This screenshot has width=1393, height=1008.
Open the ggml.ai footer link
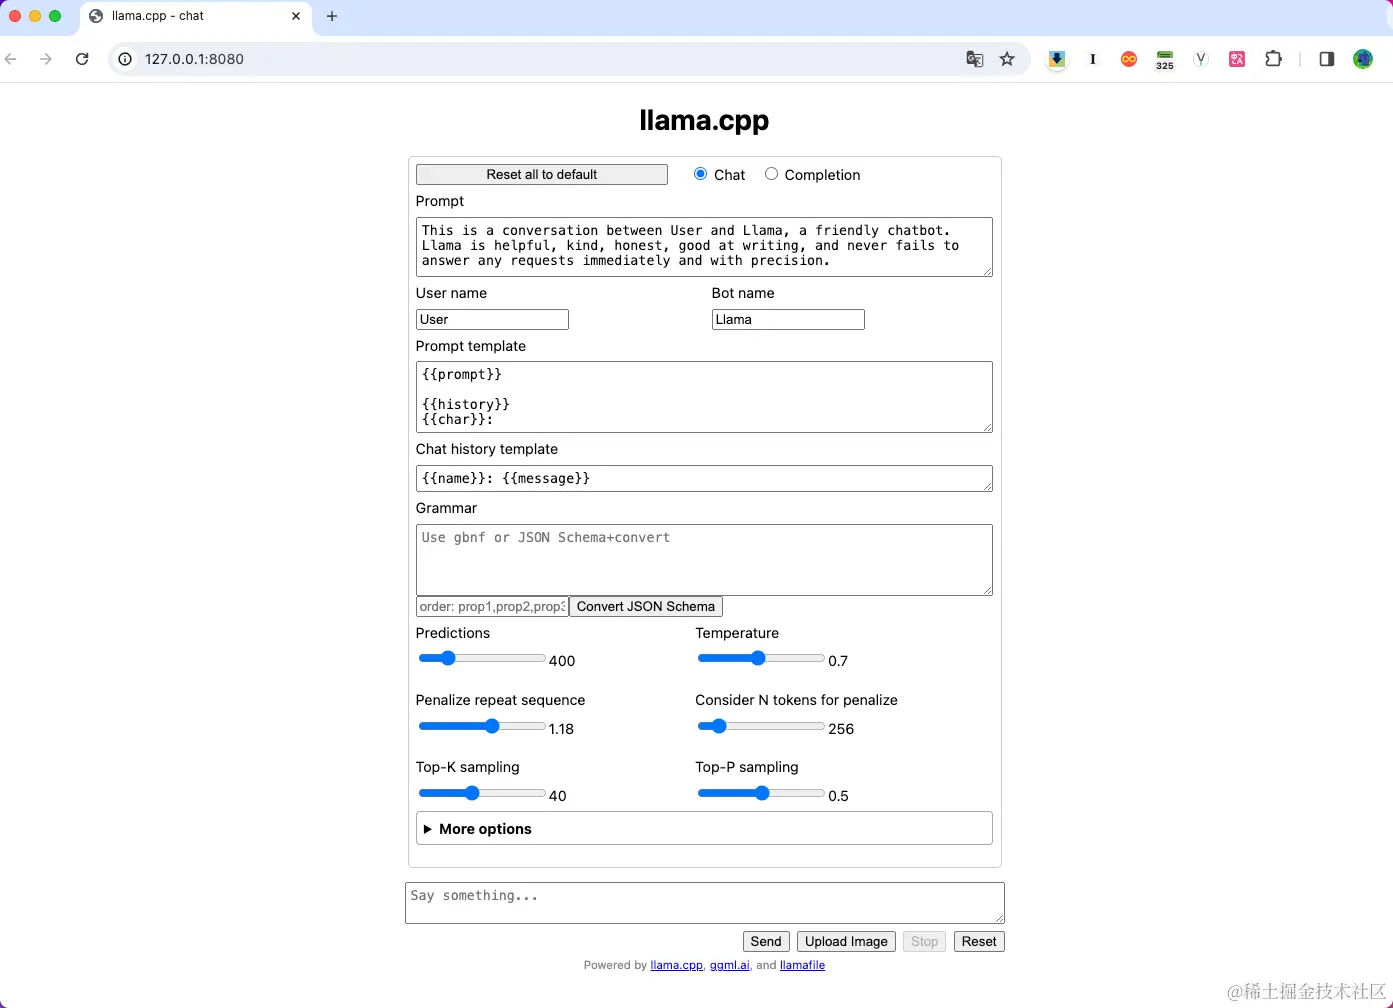(729, 965)
